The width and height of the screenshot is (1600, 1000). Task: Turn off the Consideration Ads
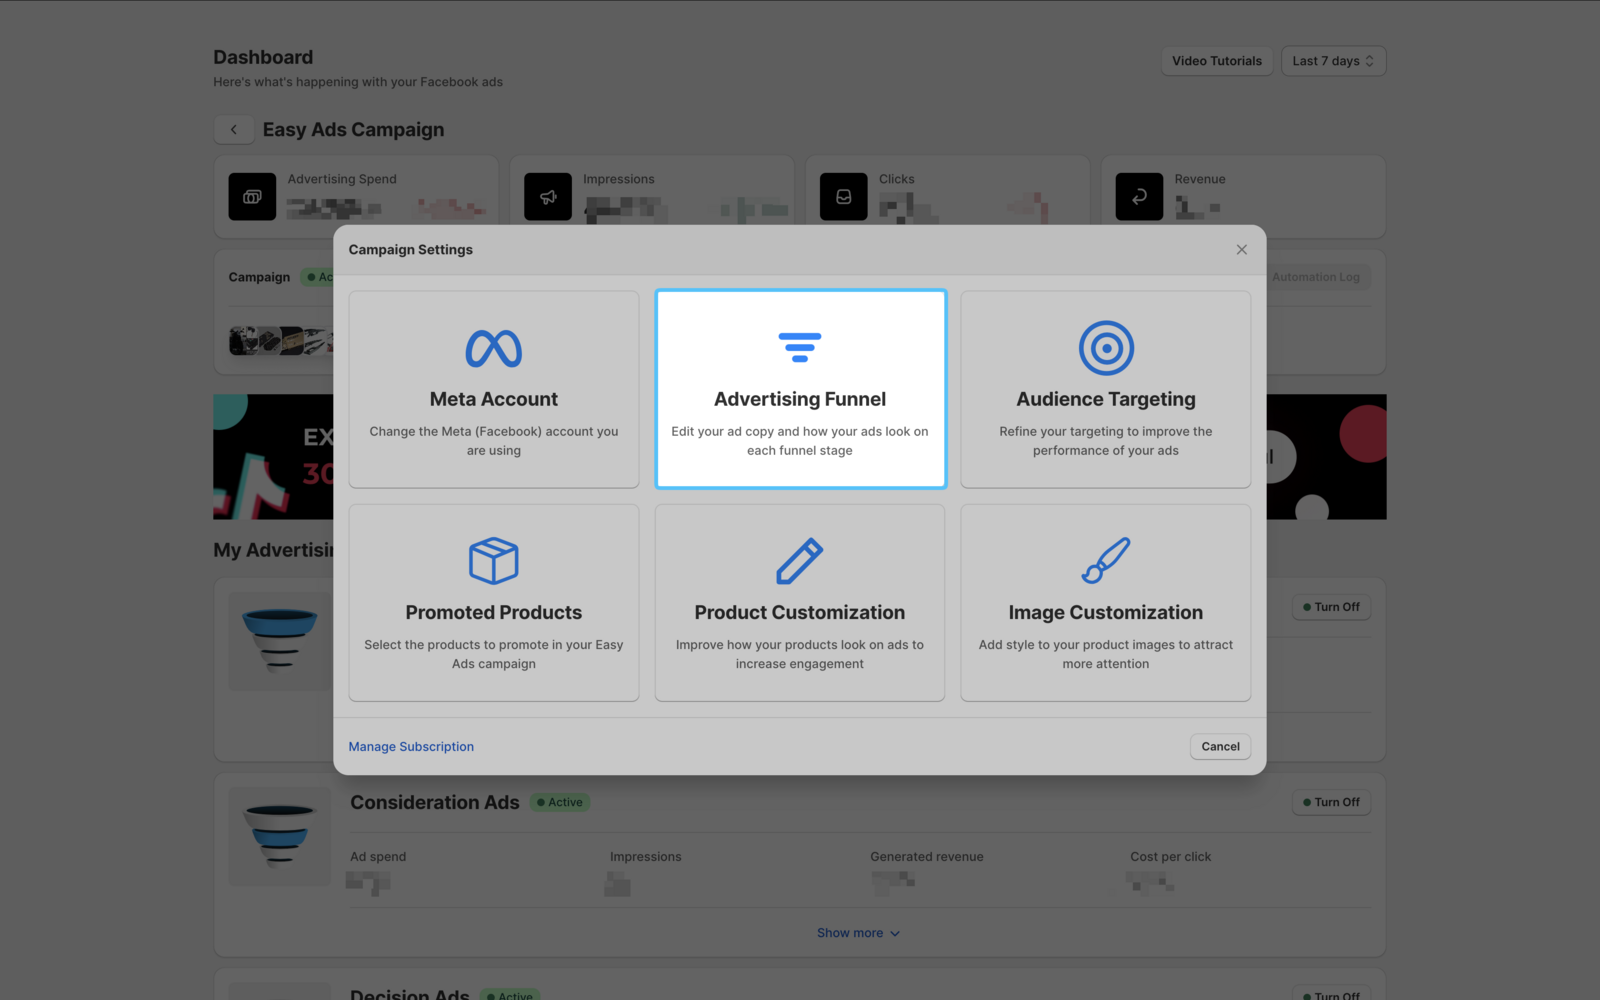(x=1331, y=802)
